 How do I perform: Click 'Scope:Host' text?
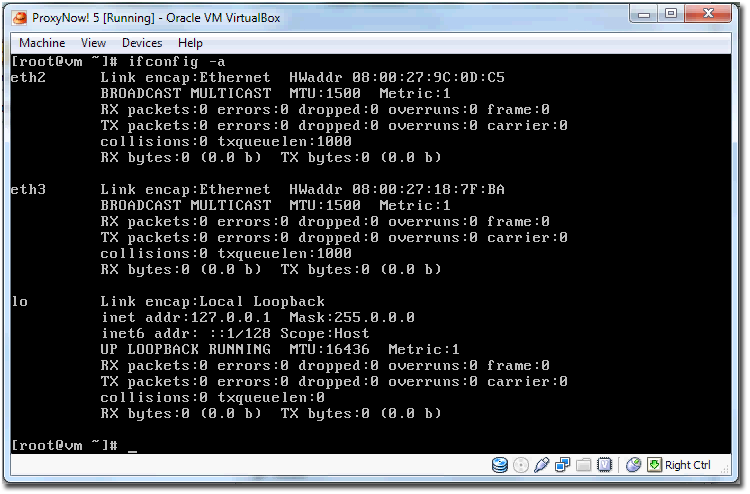pos(325,333)
